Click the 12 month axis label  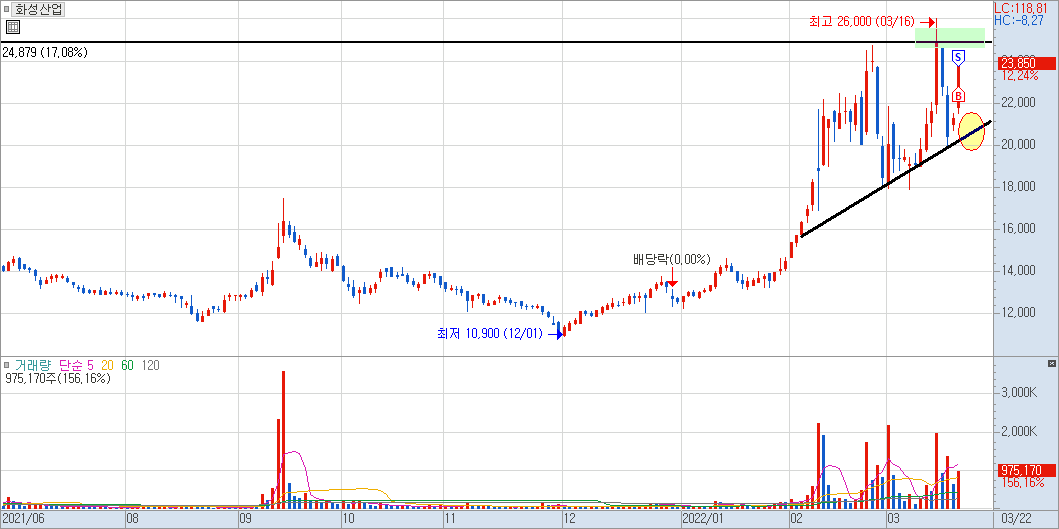pos(569,519)
